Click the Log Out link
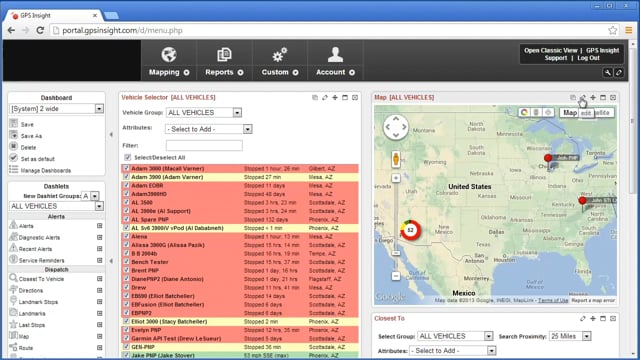 click(x=588, y=58)
